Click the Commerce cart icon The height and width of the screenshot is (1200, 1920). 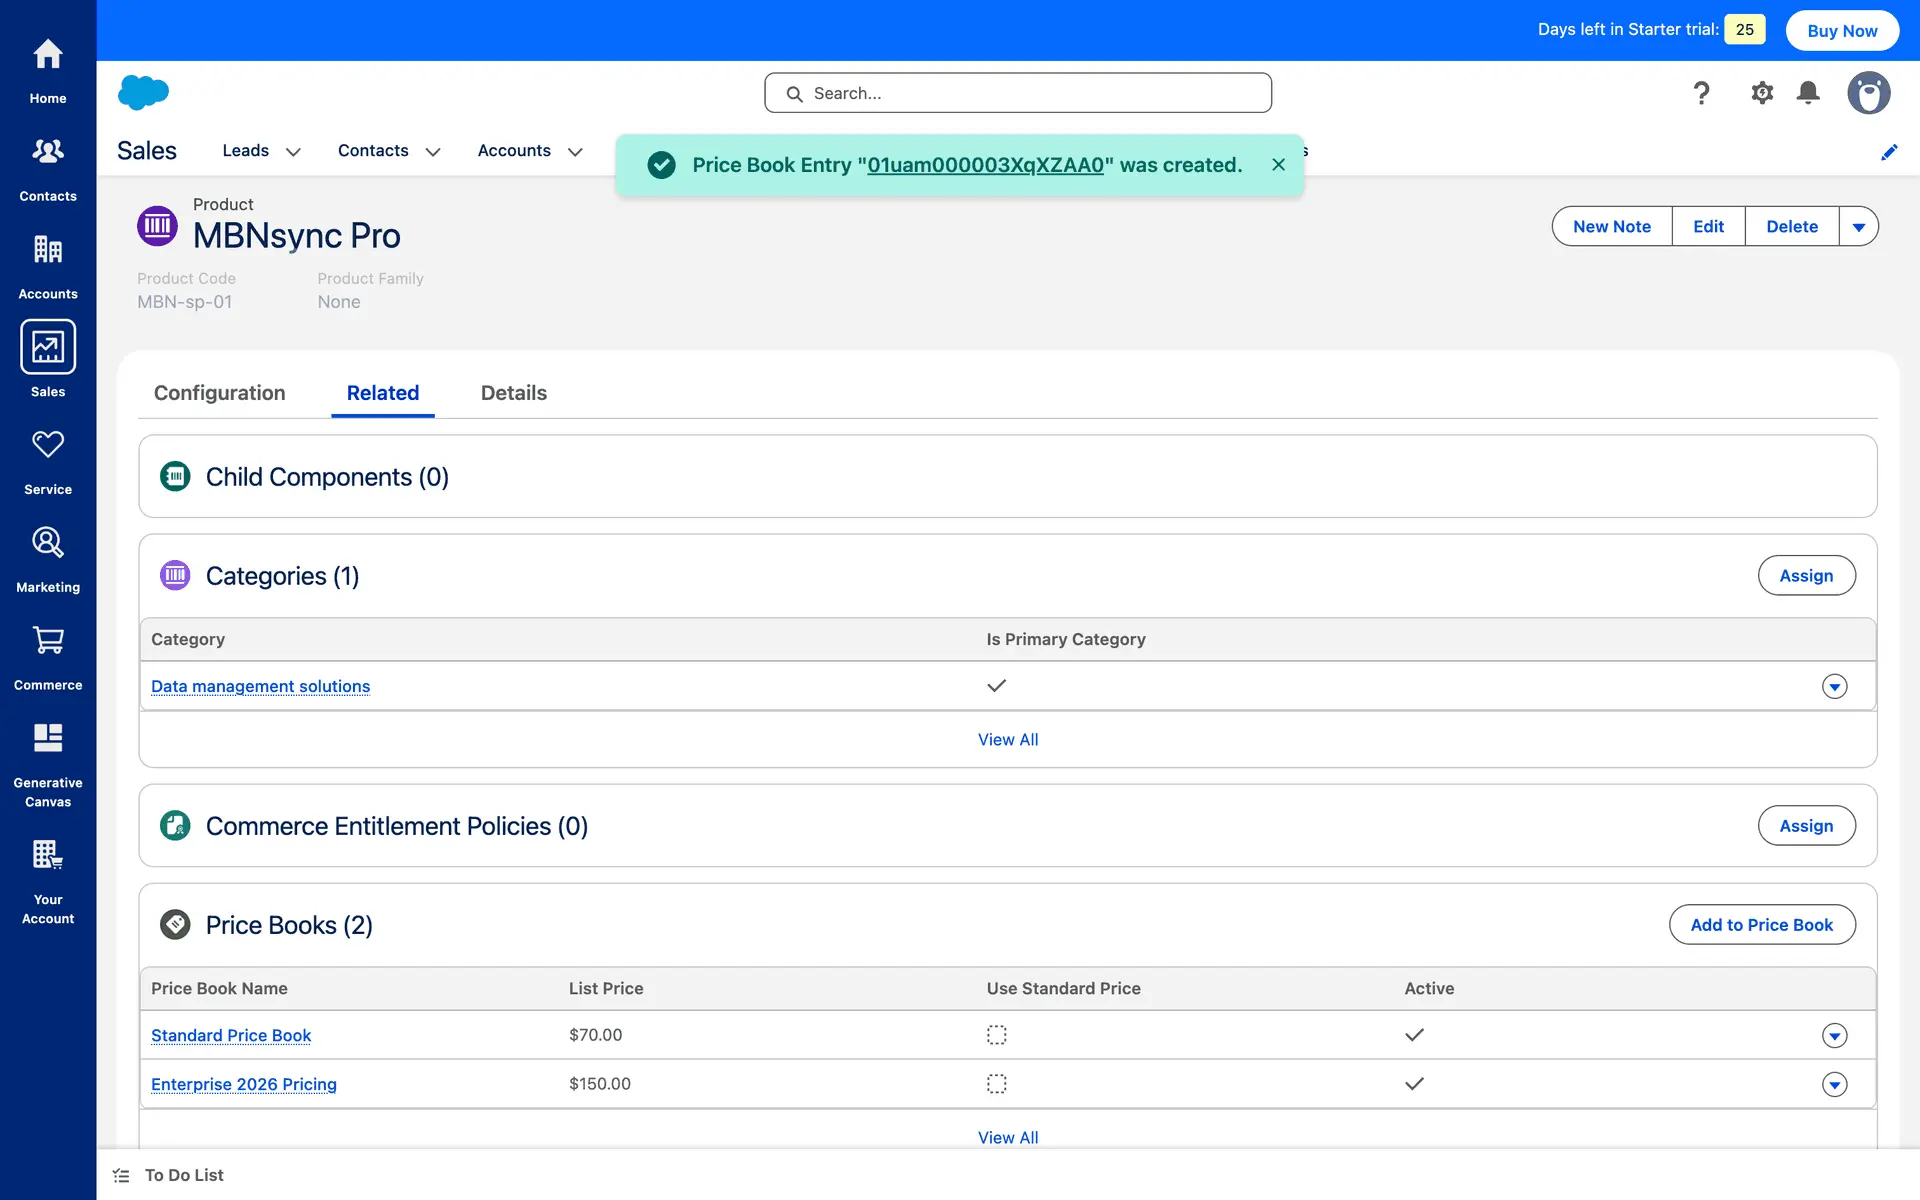[48, 641]
